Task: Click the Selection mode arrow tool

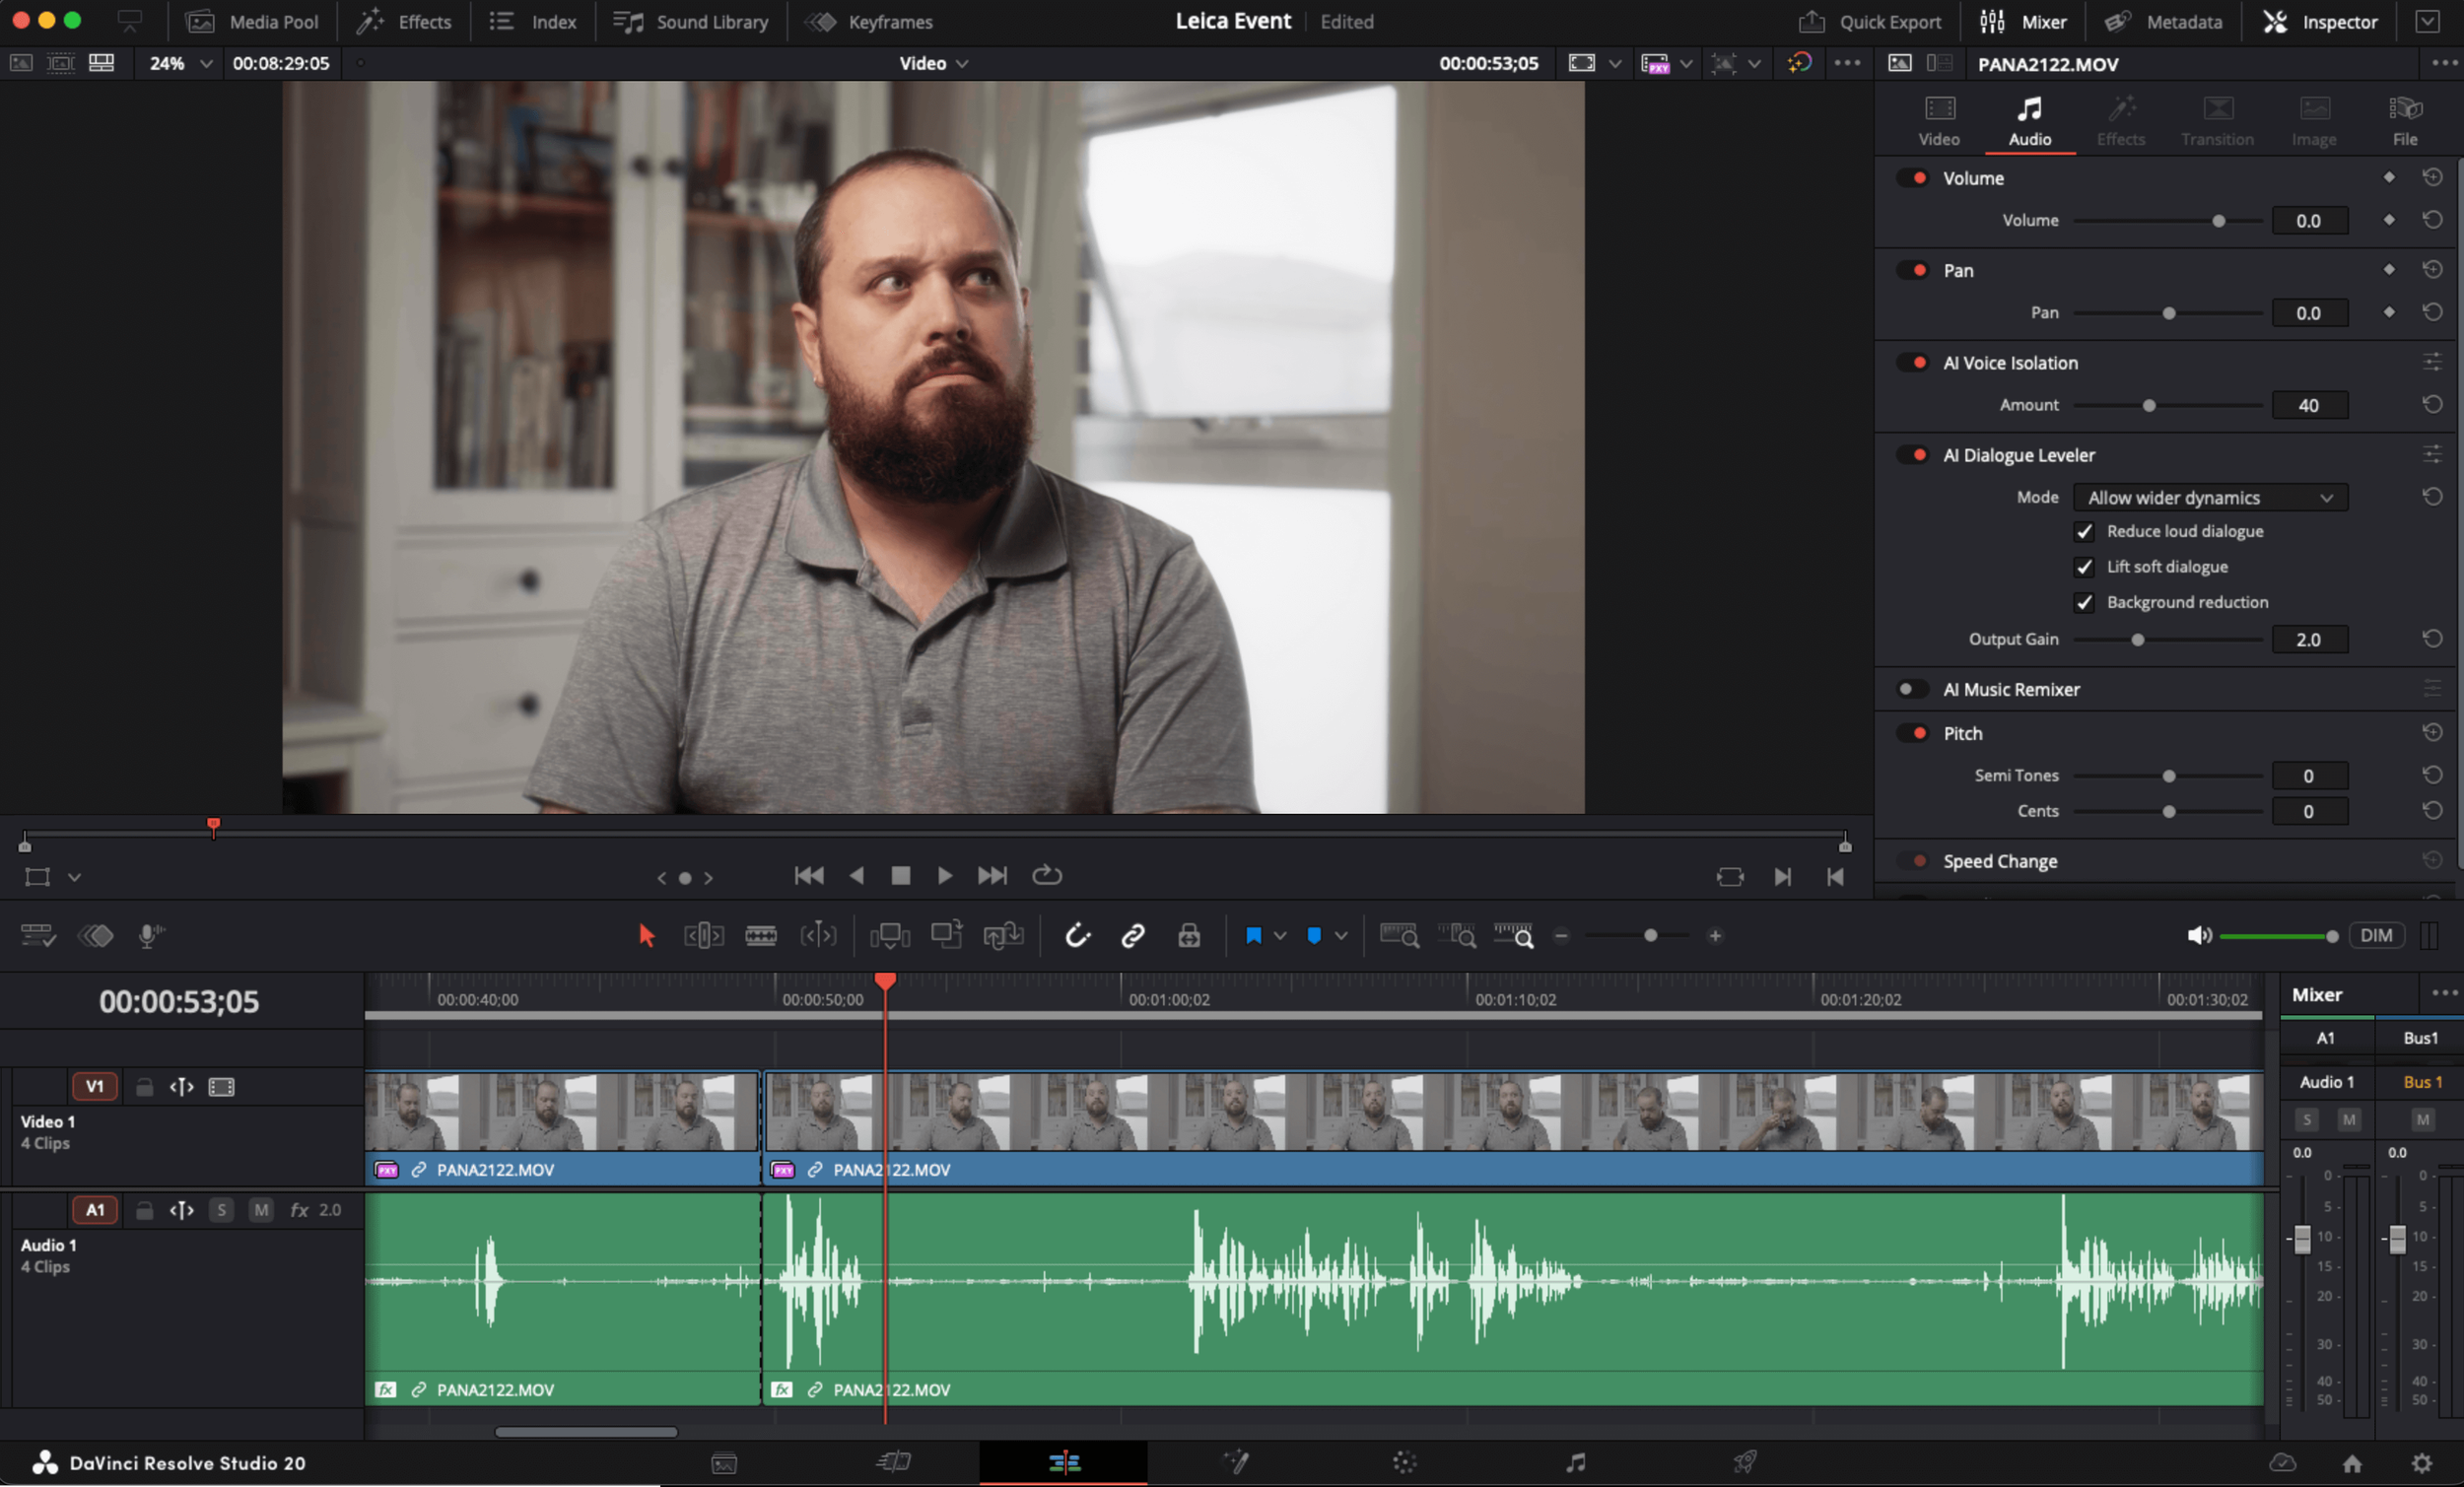Action: (646, 936)
